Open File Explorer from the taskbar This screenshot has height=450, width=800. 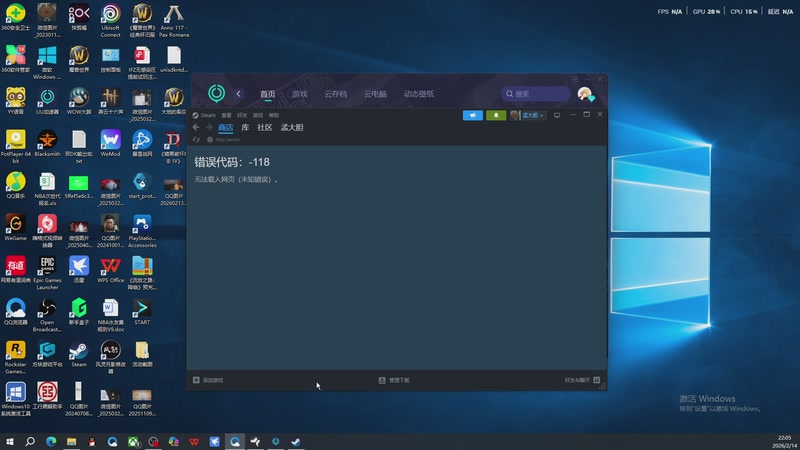click(x=71, y=442)
